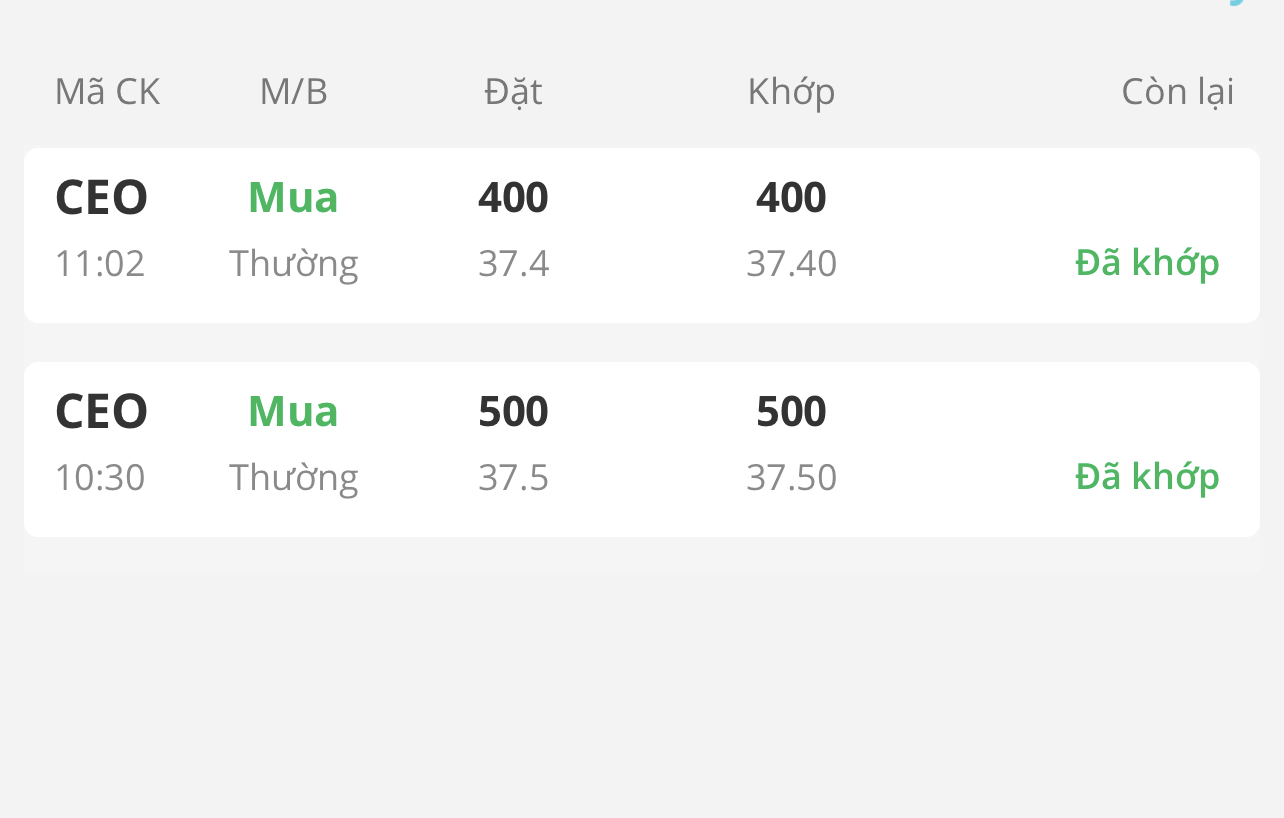
Task: Click Thường order type in 11:02 row
Action: tap(293, 264)
